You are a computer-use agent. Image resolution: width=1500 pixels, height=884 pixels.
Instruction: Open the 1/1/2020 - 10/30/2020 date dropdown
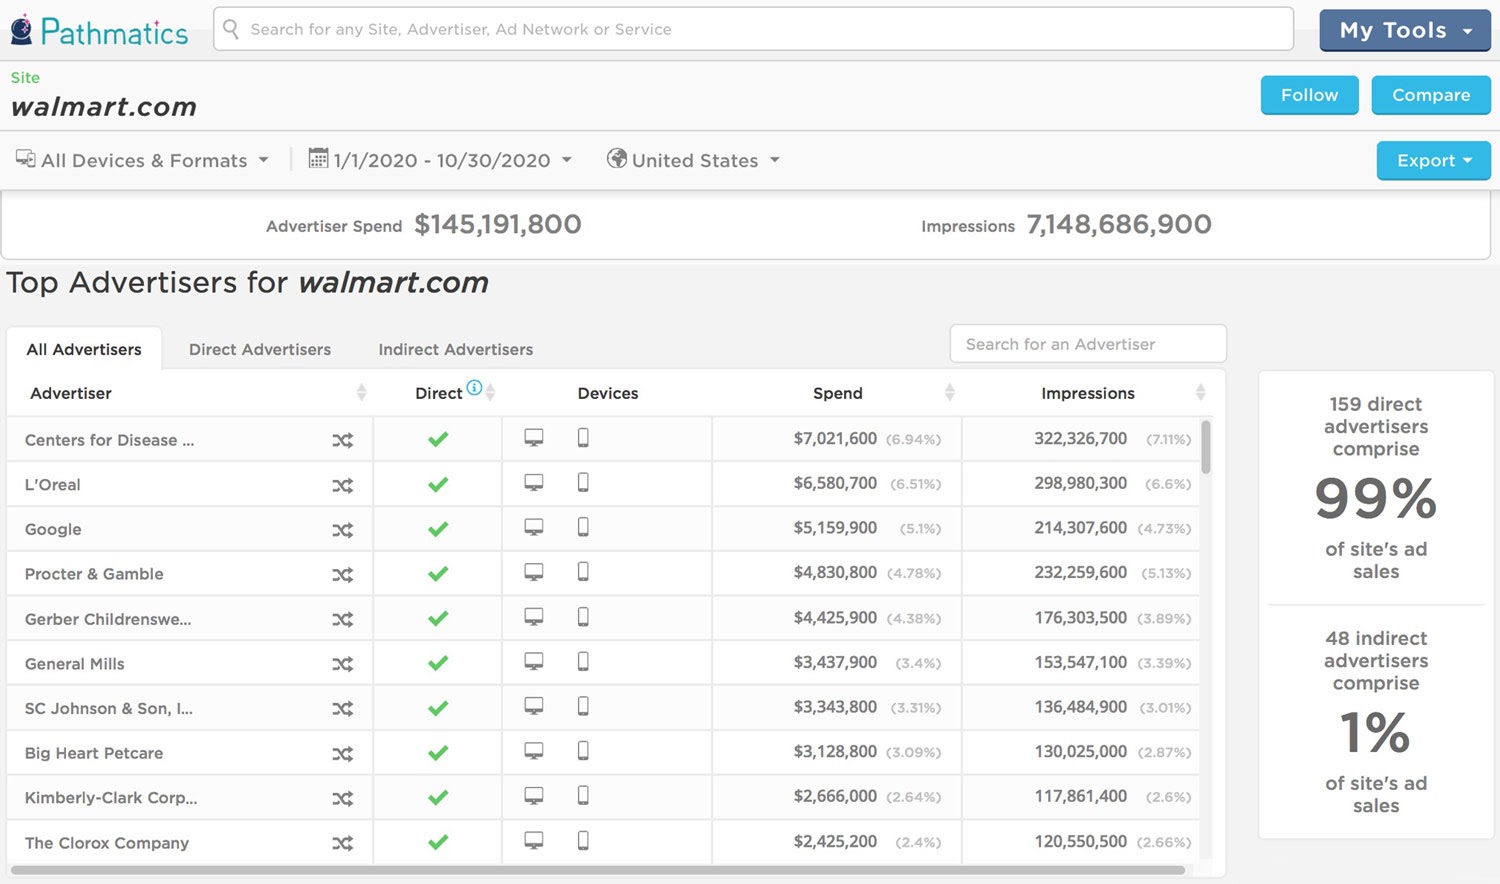[x=440, y=160]
